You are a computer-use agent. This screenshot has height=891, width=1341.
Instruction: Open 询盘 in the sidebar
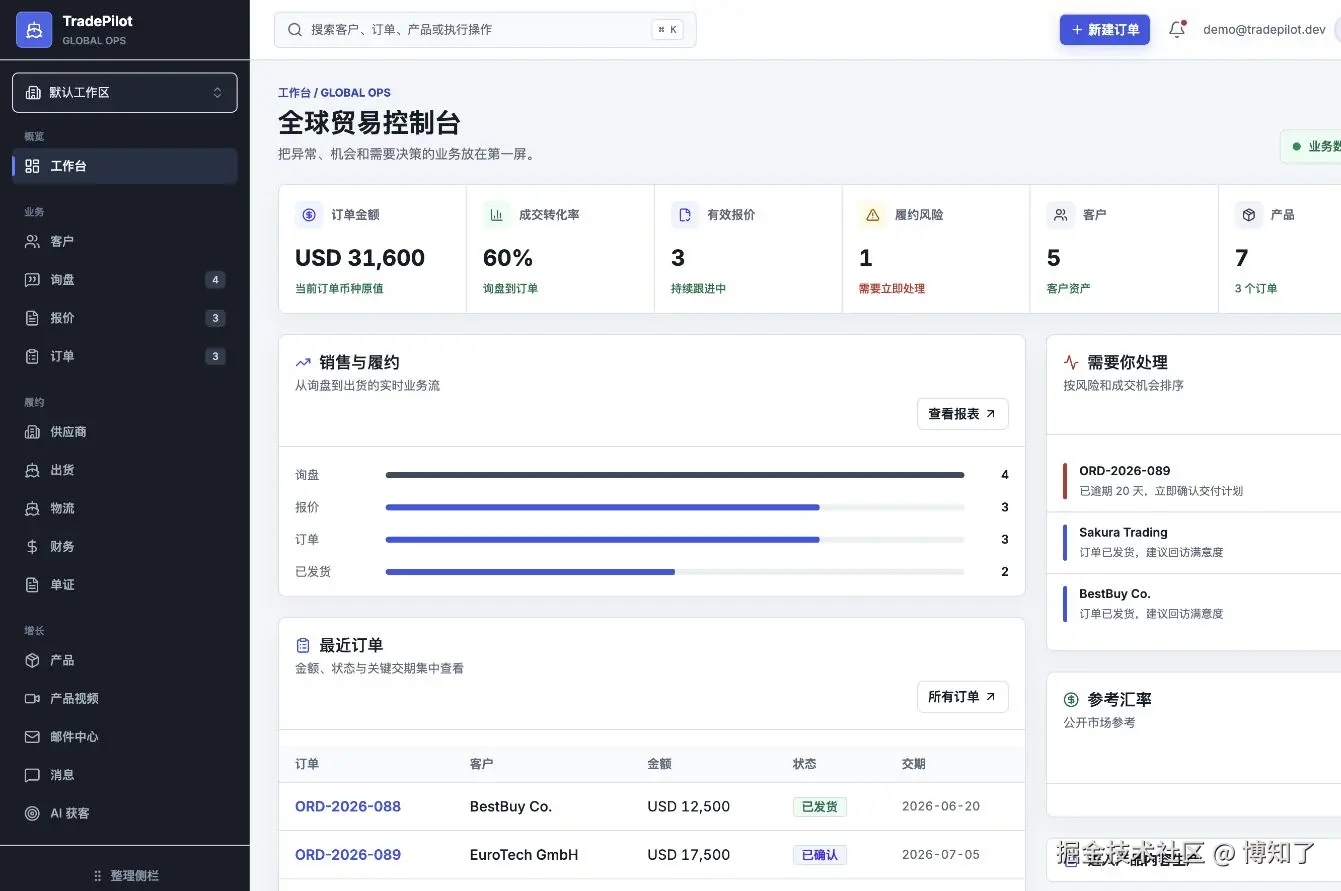pos(125,280)
